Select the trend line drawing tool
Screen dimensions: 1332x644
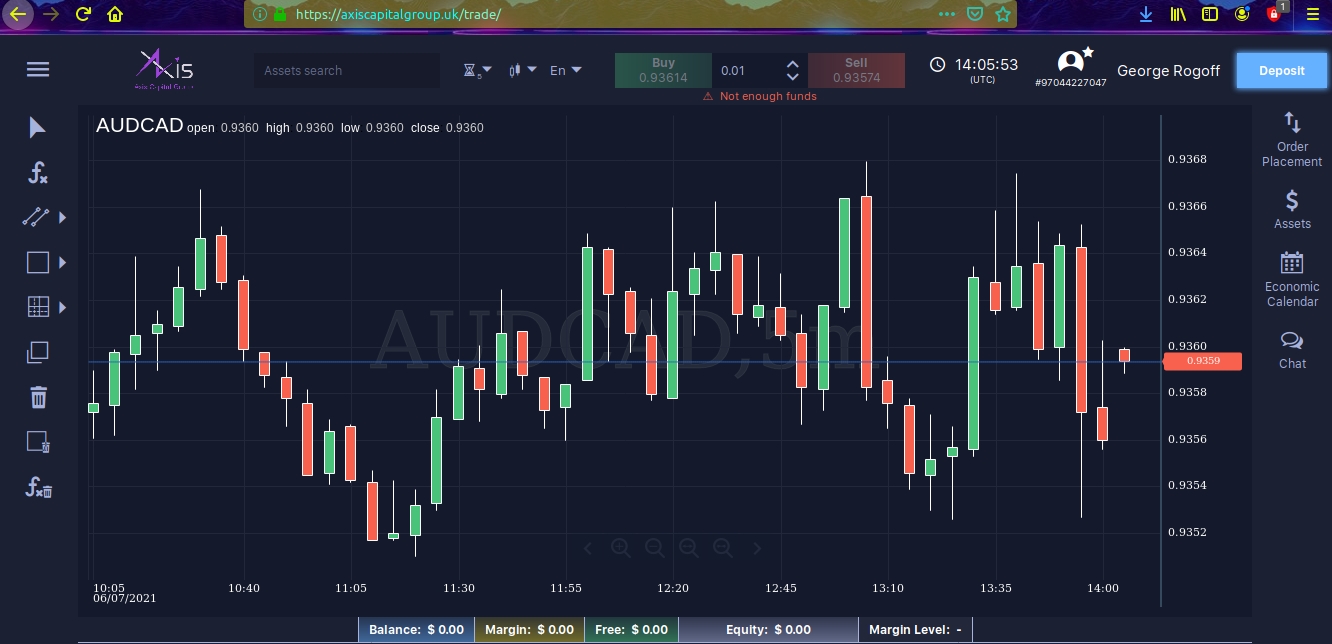click(36, 217)
